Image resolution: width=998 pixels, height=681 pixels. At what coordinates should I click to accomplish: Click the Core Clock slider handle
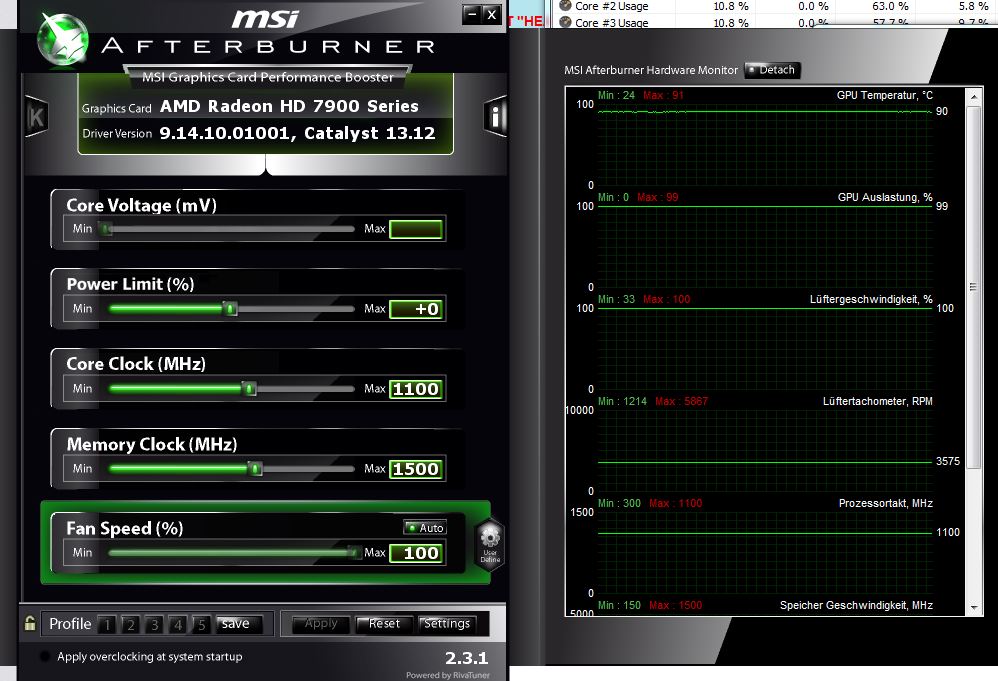pyautogui.click(x=250, y=388)
